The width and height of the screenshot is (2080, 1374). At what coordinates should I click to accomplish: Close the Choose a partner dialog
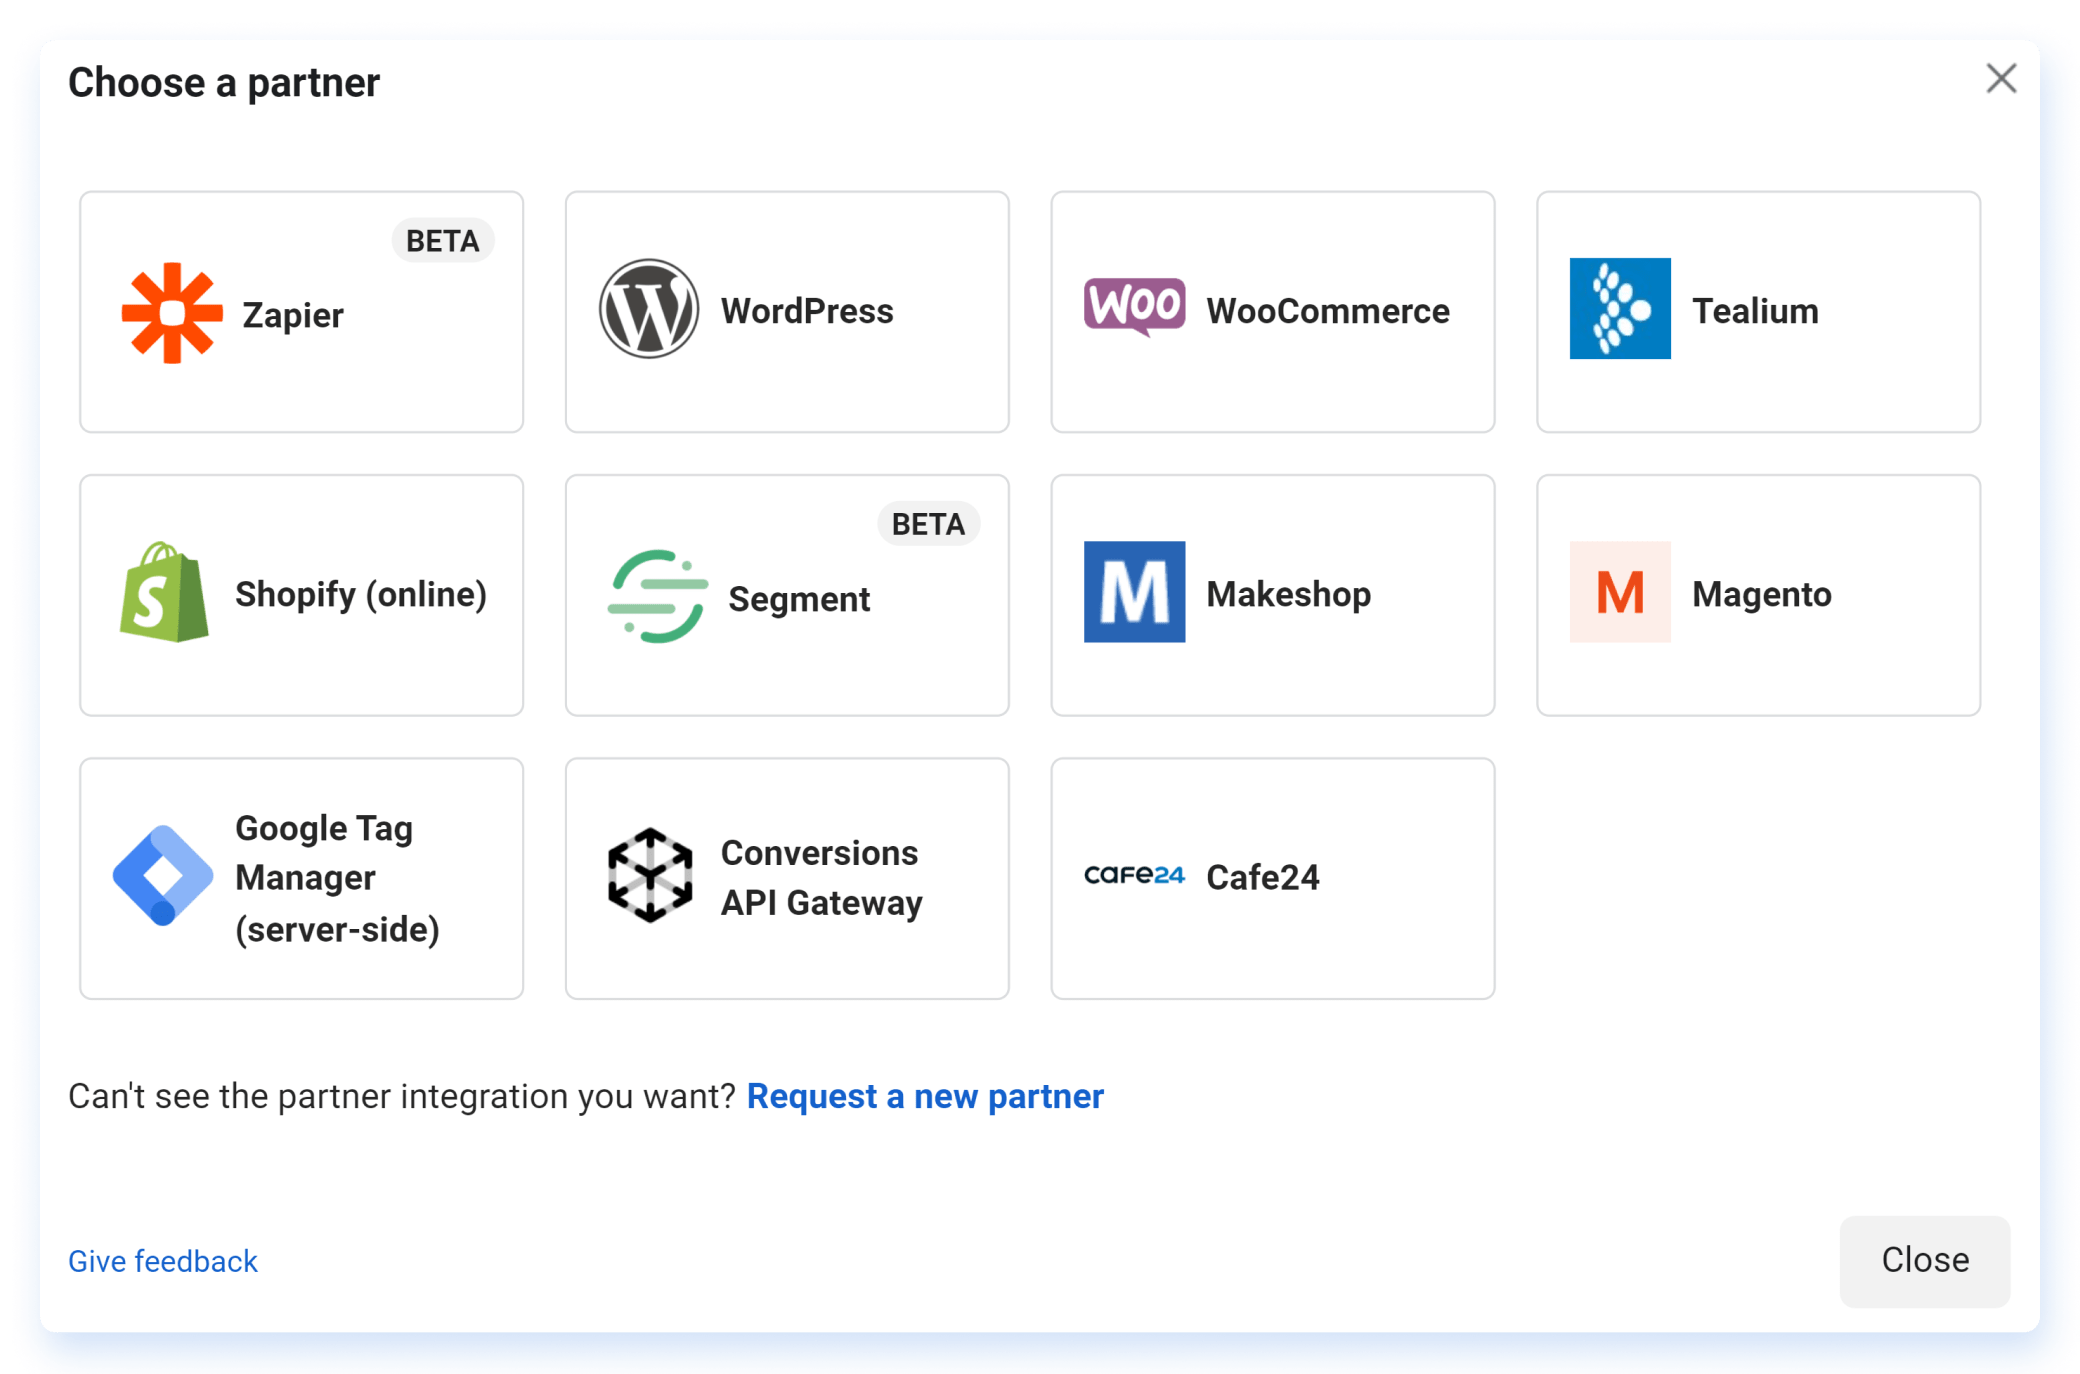pos(2002,77)
